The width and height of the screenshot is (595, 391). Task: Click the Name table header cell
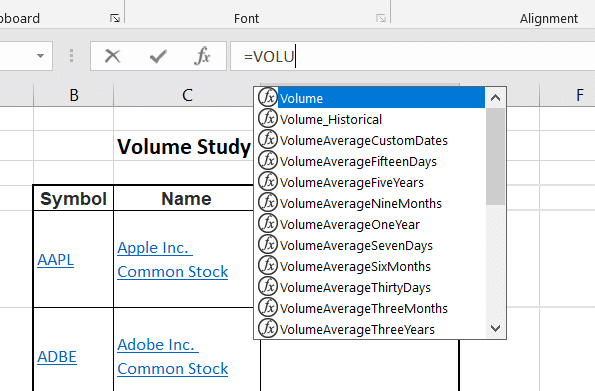click(186, 198)
